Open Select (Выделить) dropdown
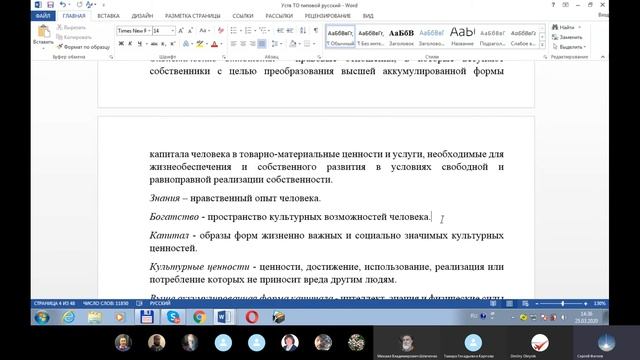The height and width of the screenshot is (360, 640). [569, 47]
